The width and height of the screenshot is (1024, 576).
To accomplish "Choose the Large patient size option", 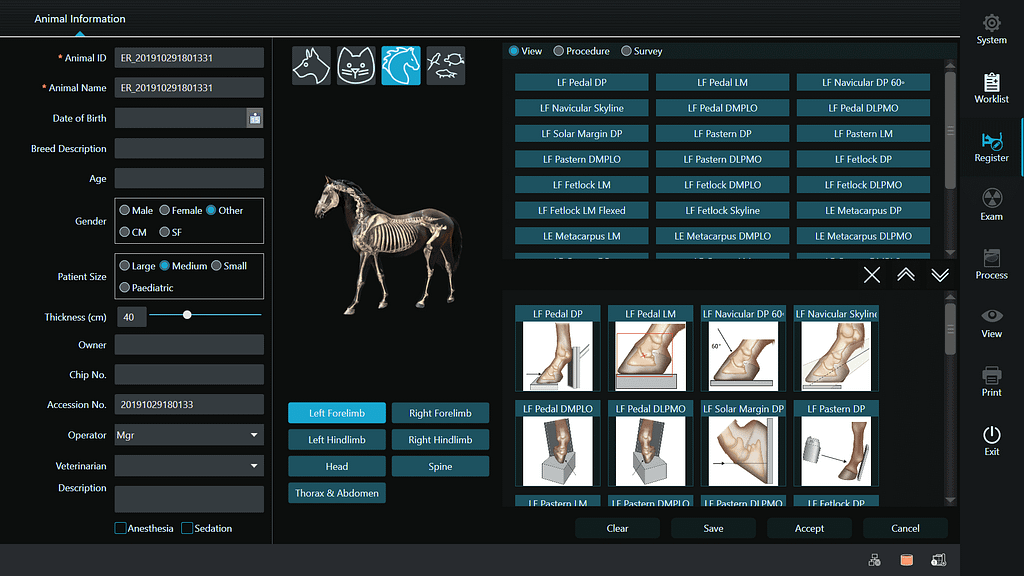I will click(124, 266).
